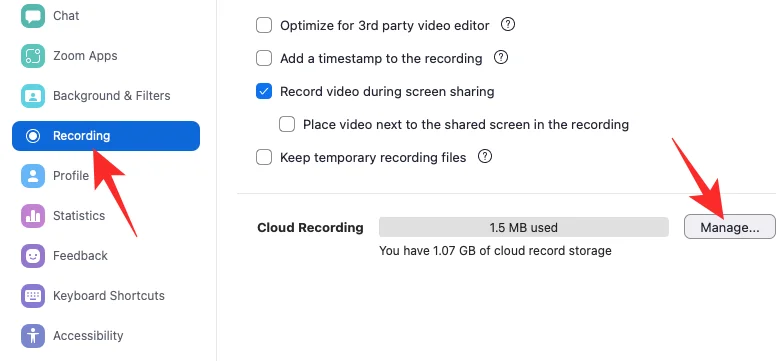Click the Recording circle icon

click(x=33, y=136)
